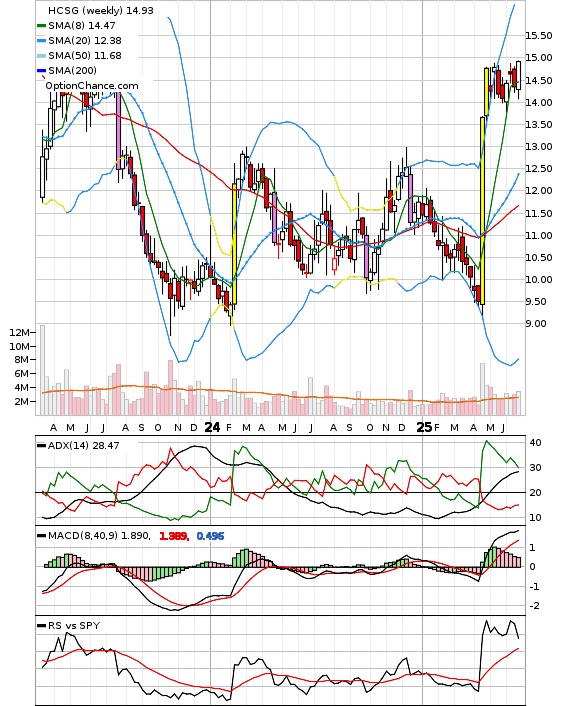The height and width of the screenshot is (706, 566).
Task: Click the 40 tick on the ADX axis
Action: [535, 443]
